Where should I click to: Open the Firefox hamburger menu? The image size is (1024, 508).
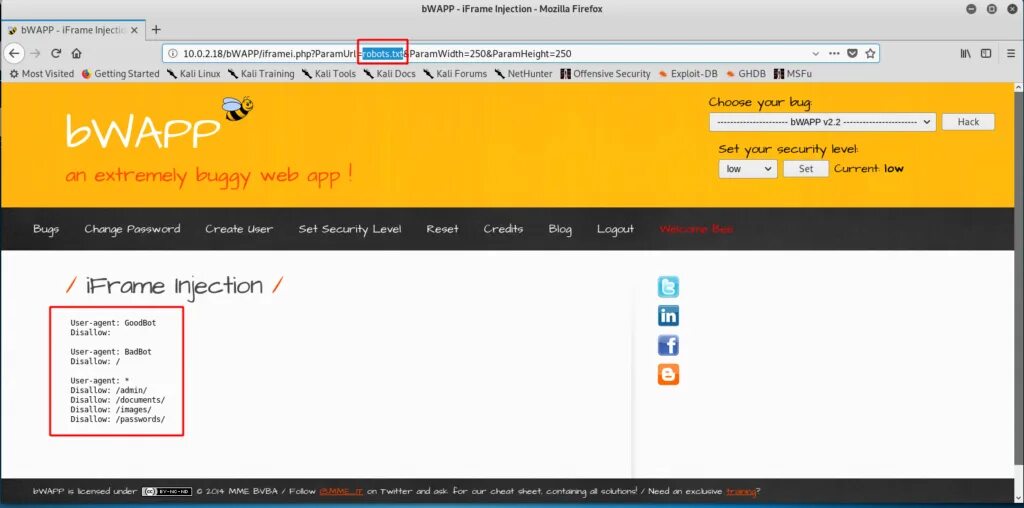click(x=1011, y=54)
